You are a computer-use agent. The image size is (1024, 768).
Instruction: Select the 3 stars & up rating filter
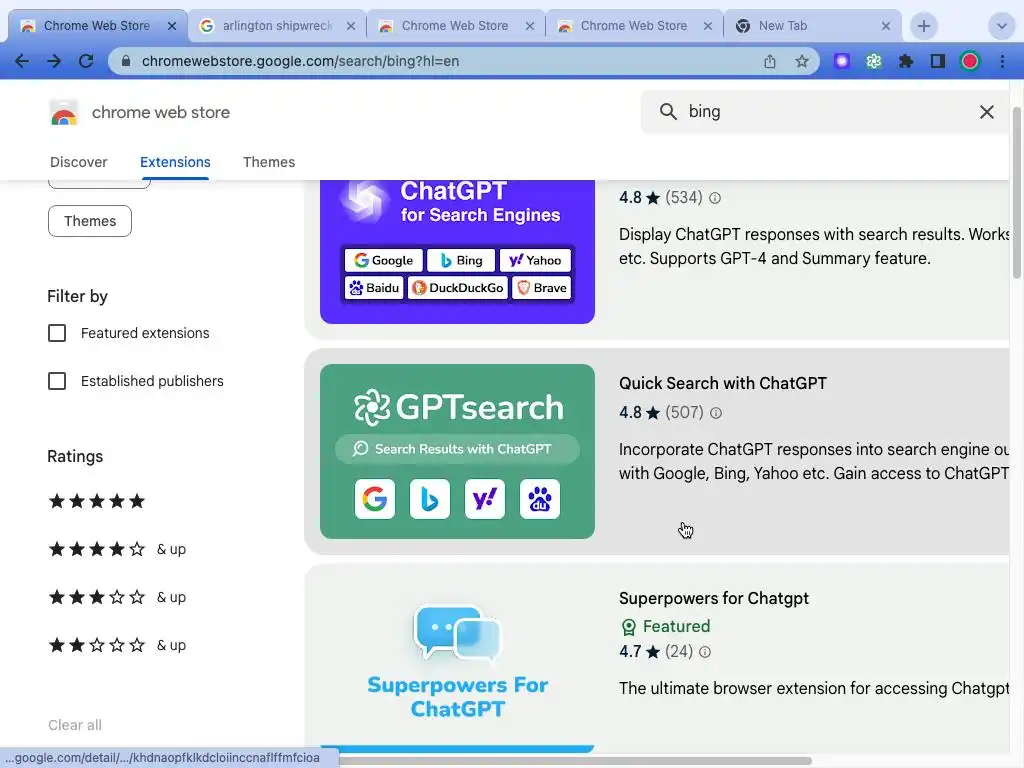point(118,597)
